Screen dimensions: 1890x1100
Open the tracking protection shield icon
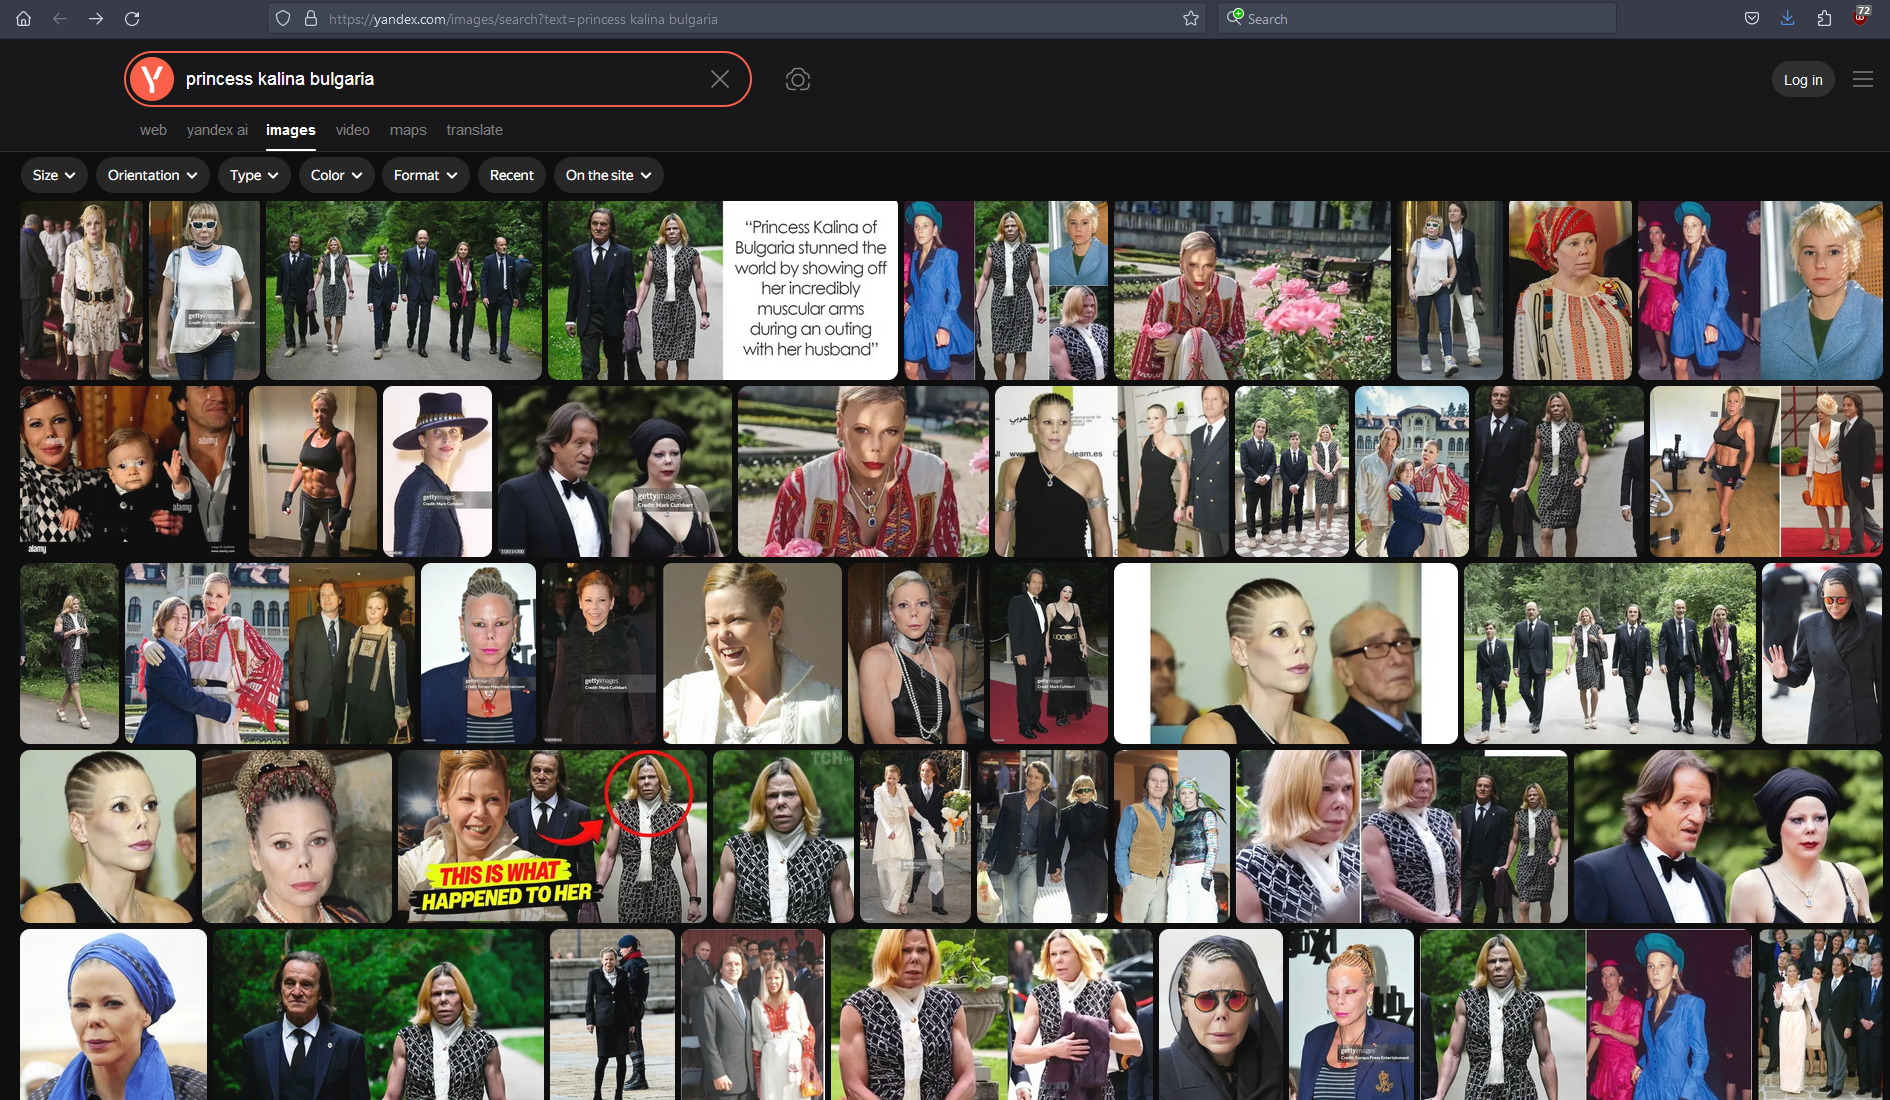pos(283,19)
